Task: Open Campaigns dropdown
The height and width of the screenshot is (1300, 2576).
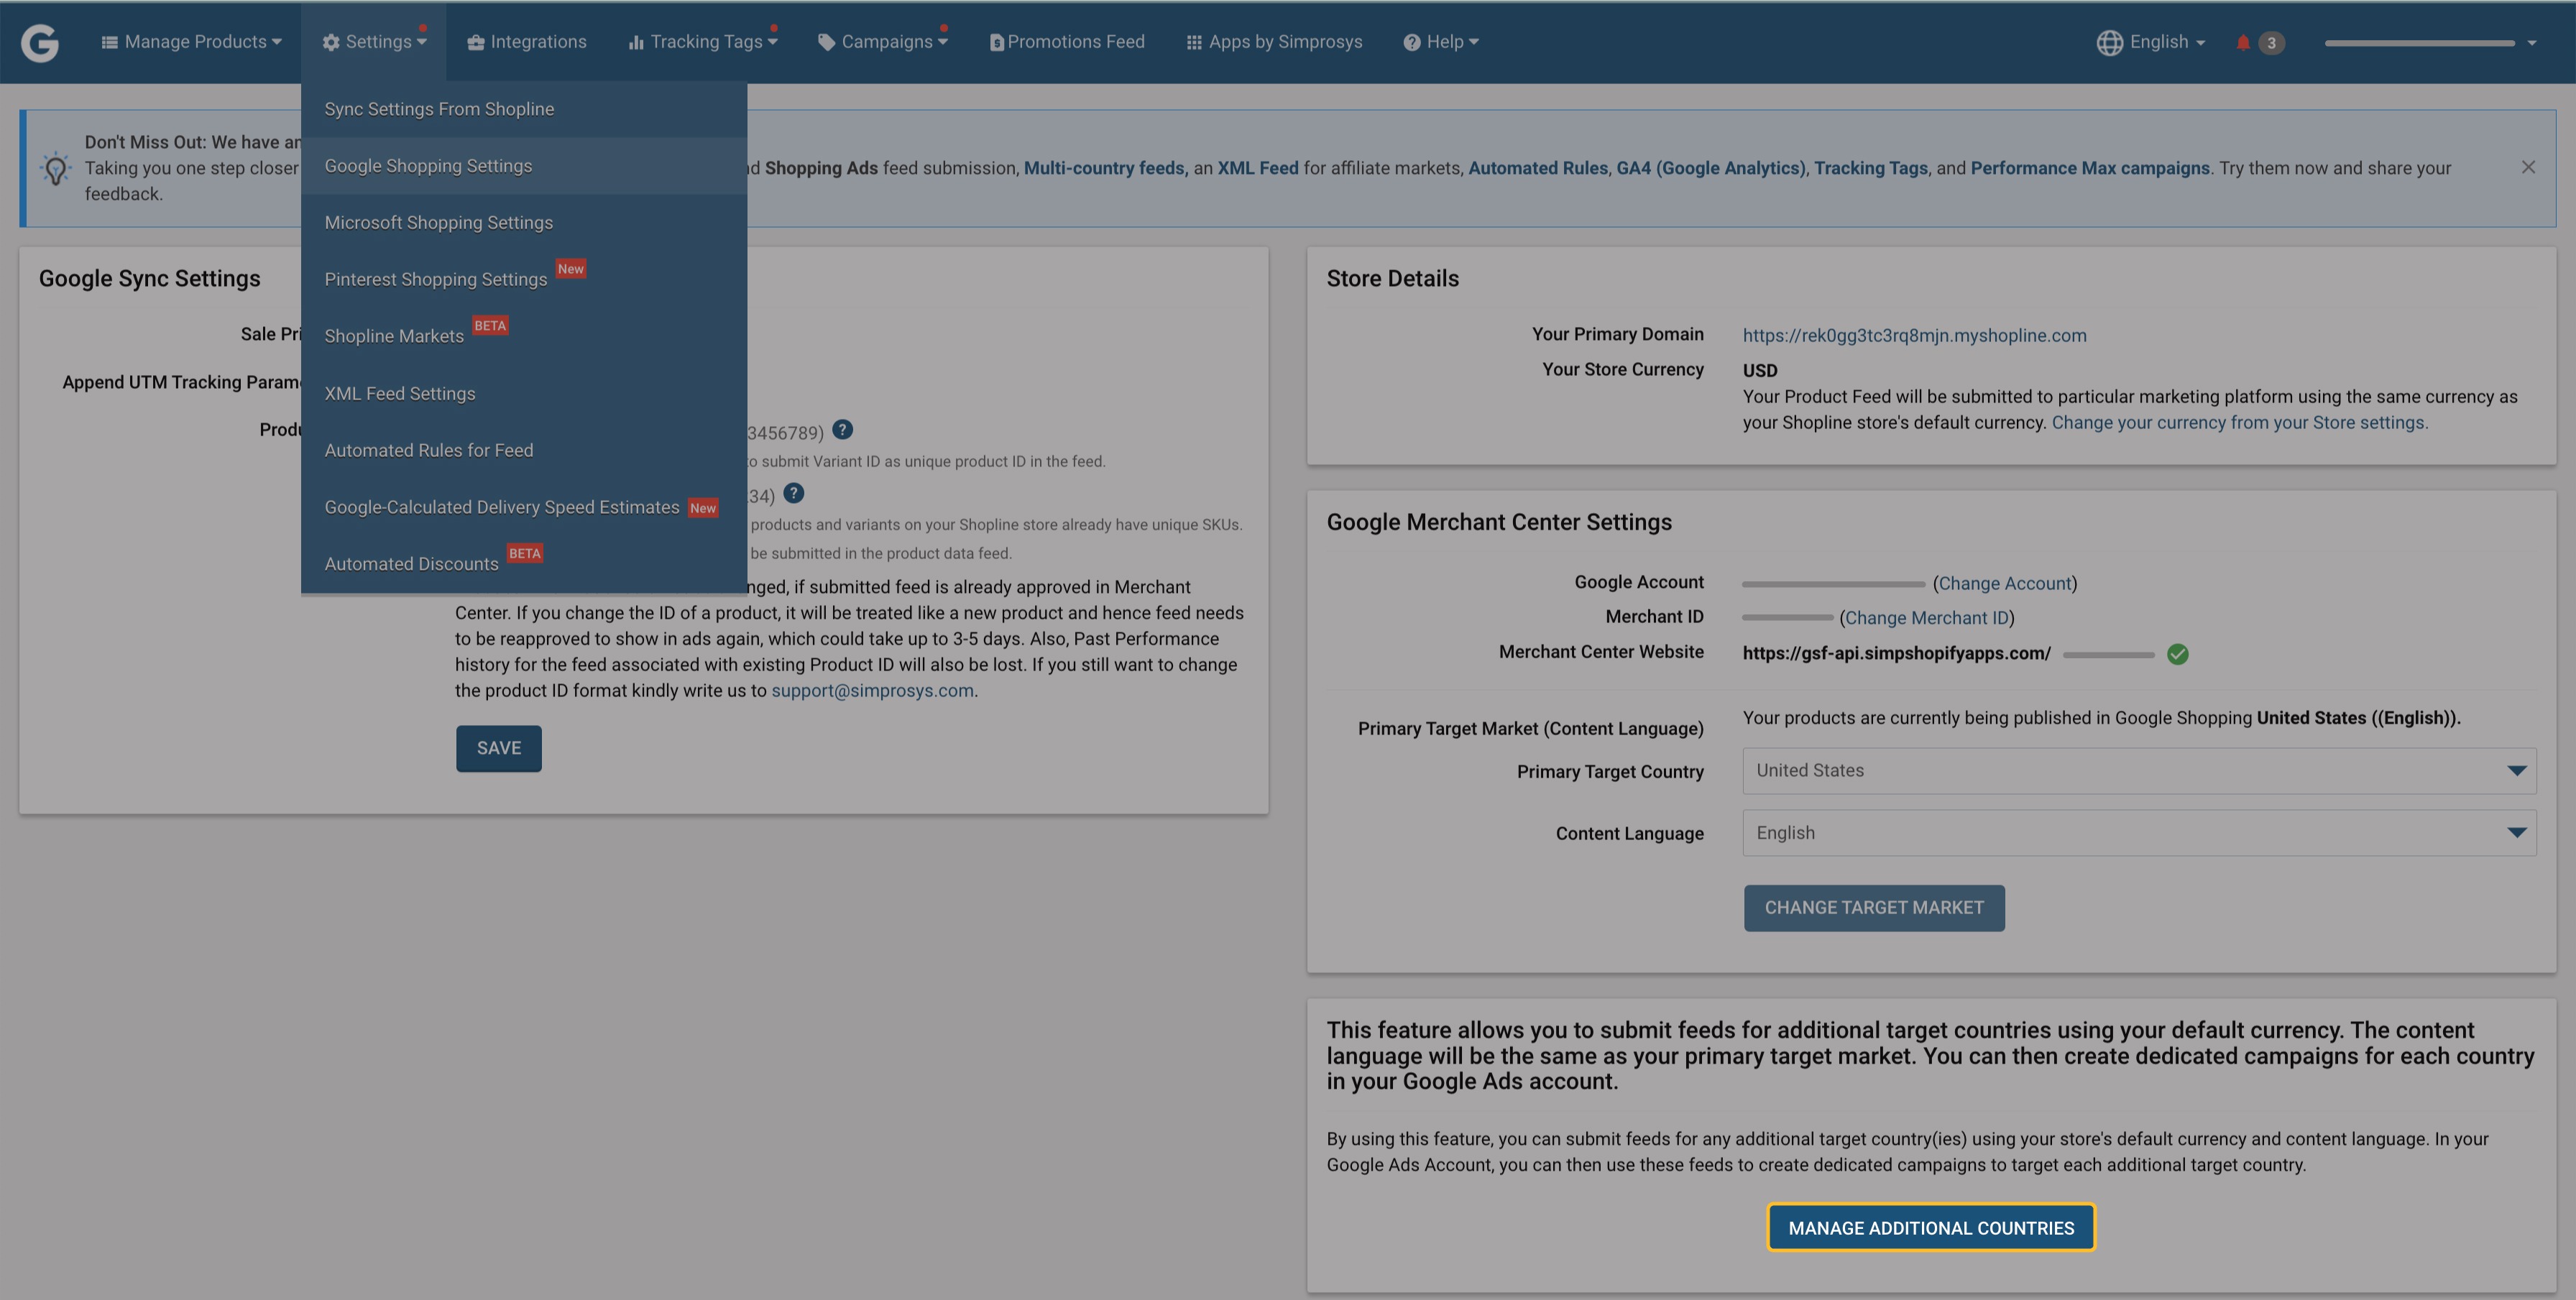Action: tap(882, 42)
